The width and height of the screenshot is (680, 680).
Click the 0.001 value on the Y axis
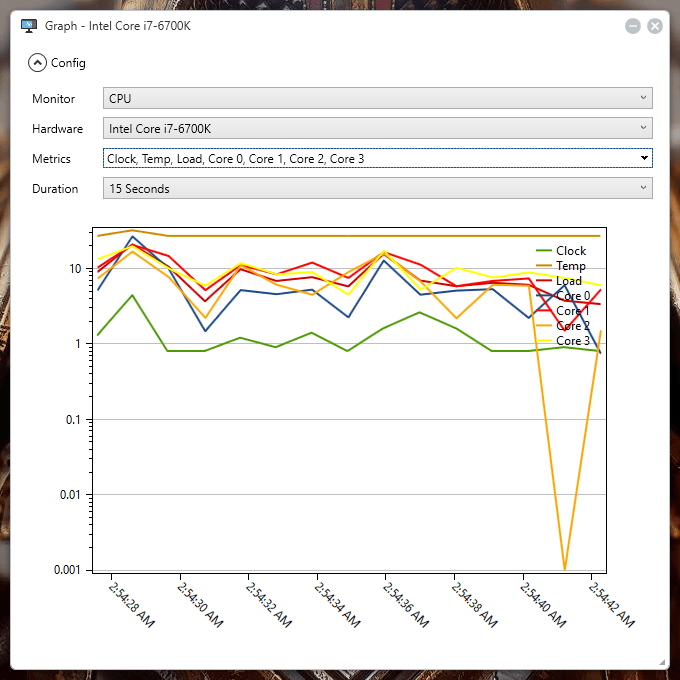click(x=67, y=569)
